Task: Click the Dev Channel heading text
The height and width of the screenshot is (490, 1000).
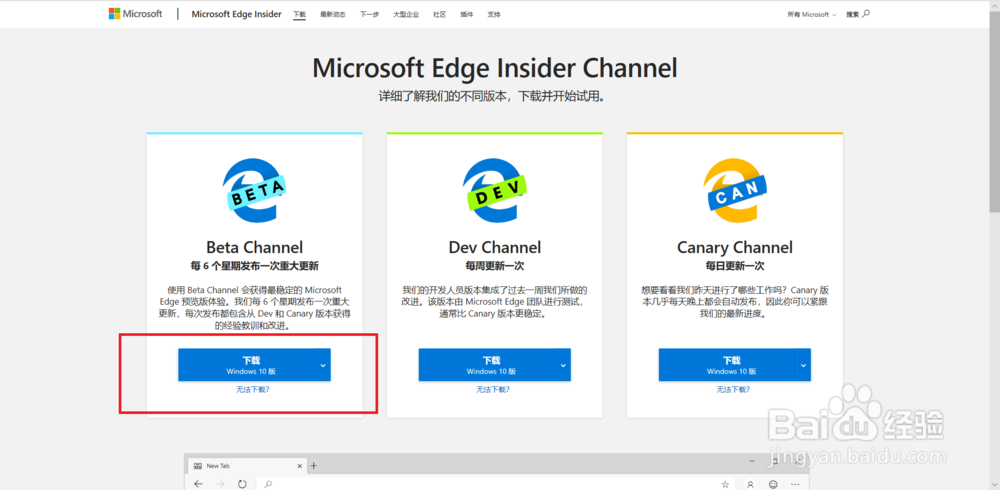Action: click(x=495, y=248)
